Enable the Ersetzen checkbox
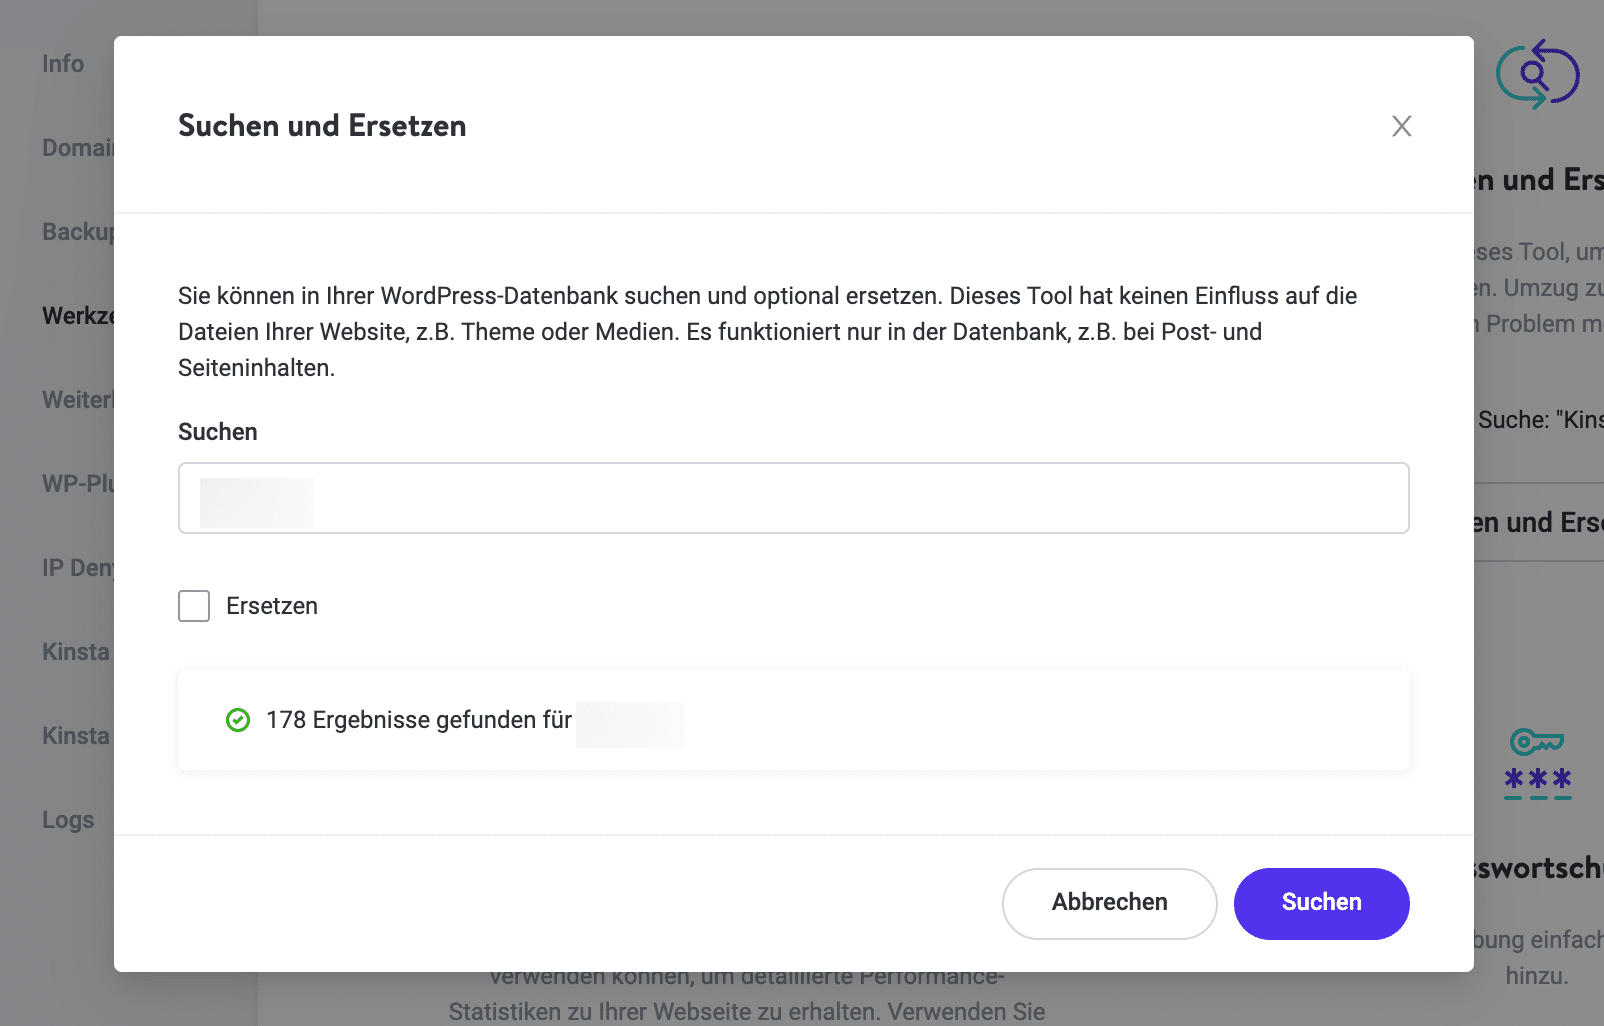Screen dimensions: 1604x1026 click(193, 605)
